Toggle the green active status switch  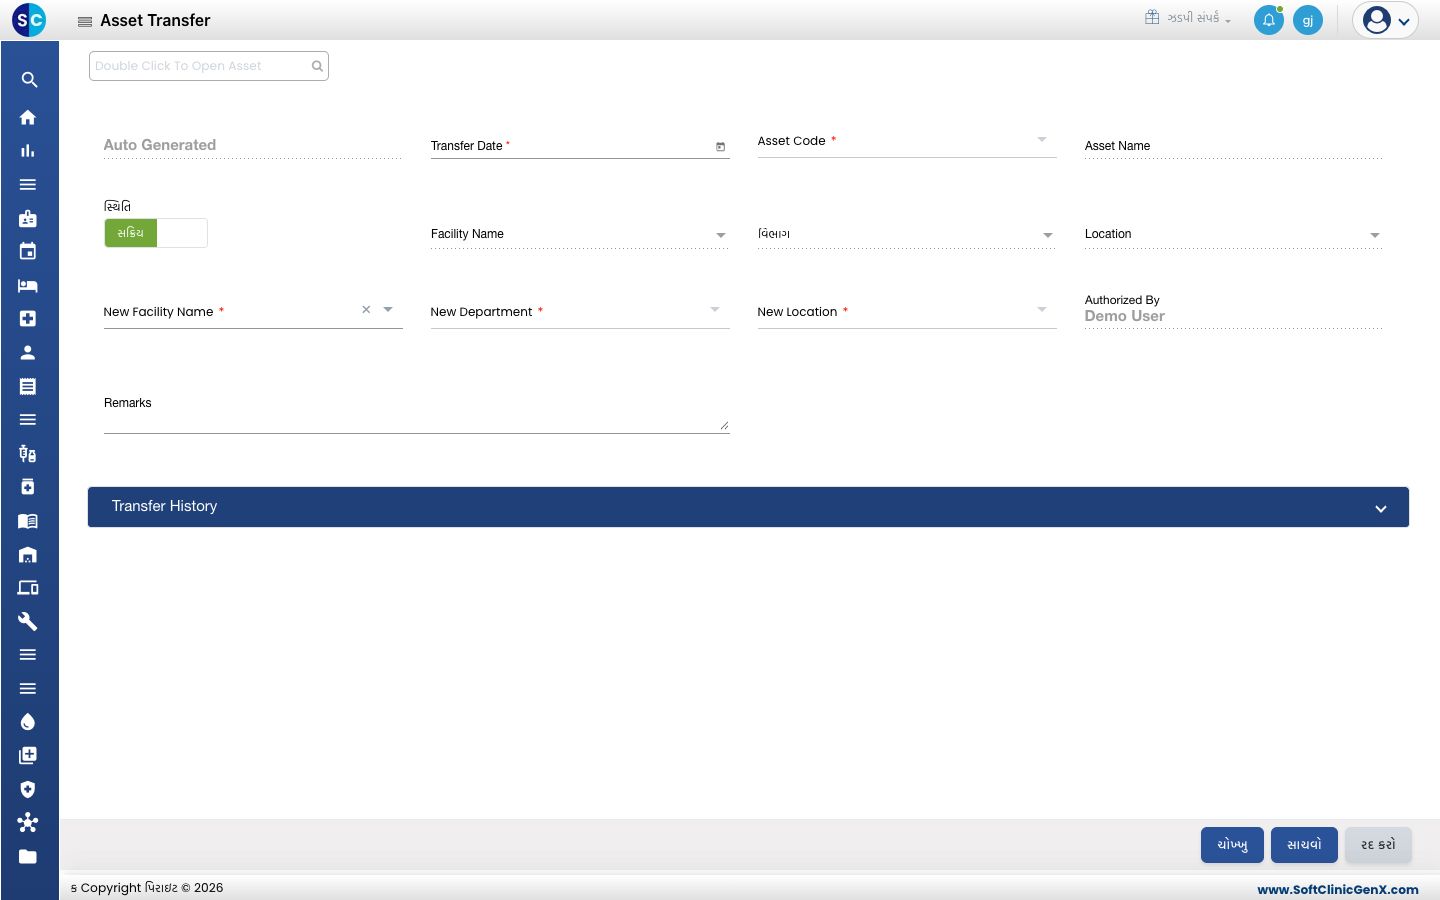coord(156,233)
